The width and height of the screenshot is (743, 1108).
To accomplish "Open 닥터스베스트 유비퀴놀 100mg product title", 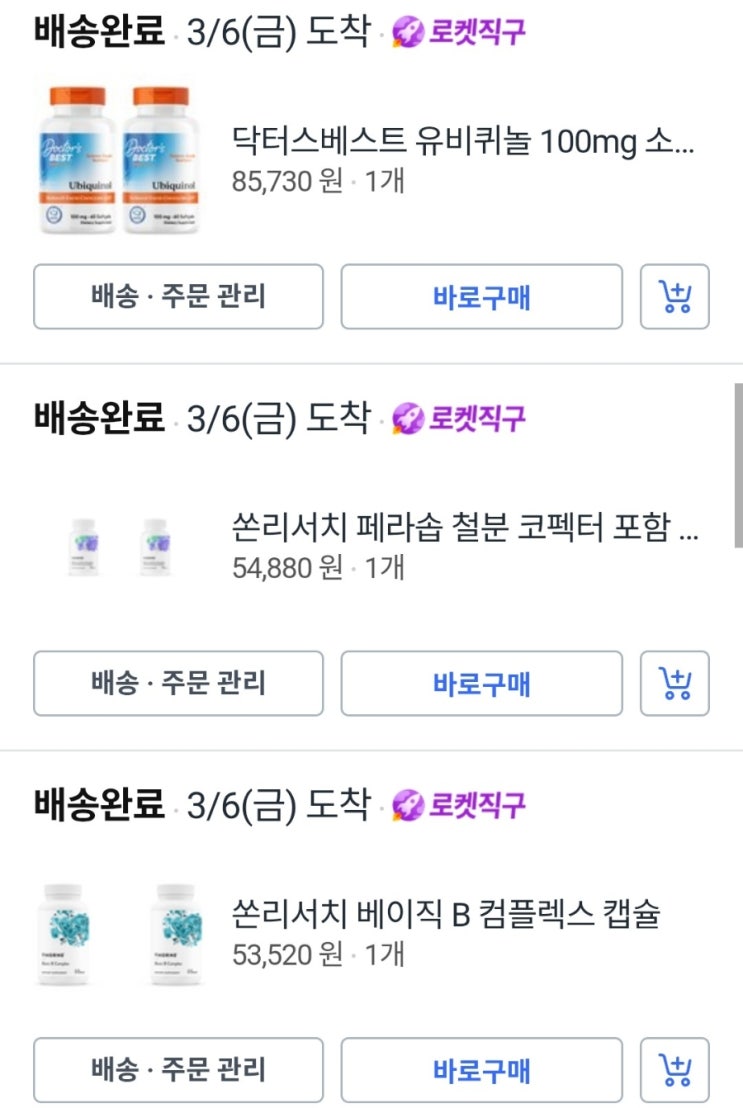I will click(x=462, y=141).
